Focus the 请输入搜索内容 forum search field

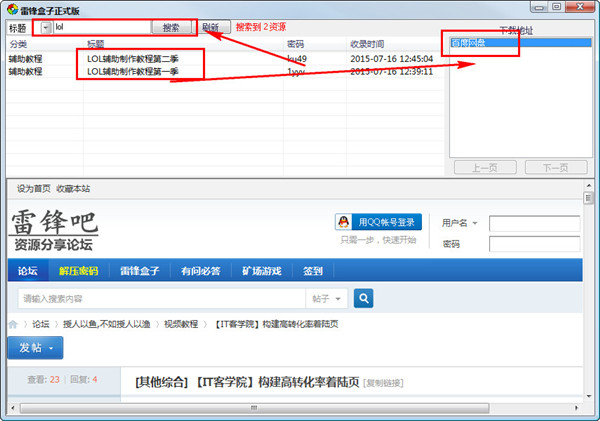(161, 299)
